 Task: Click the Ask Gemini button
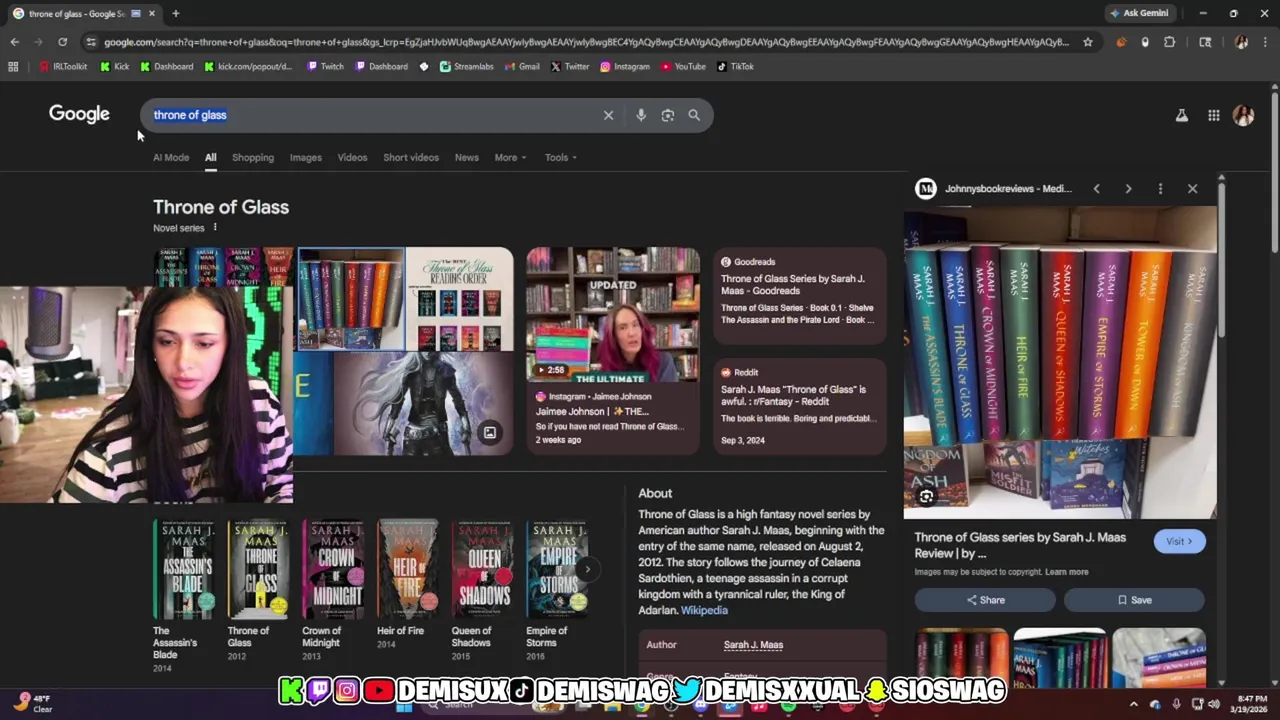[x=1138, y=13]
